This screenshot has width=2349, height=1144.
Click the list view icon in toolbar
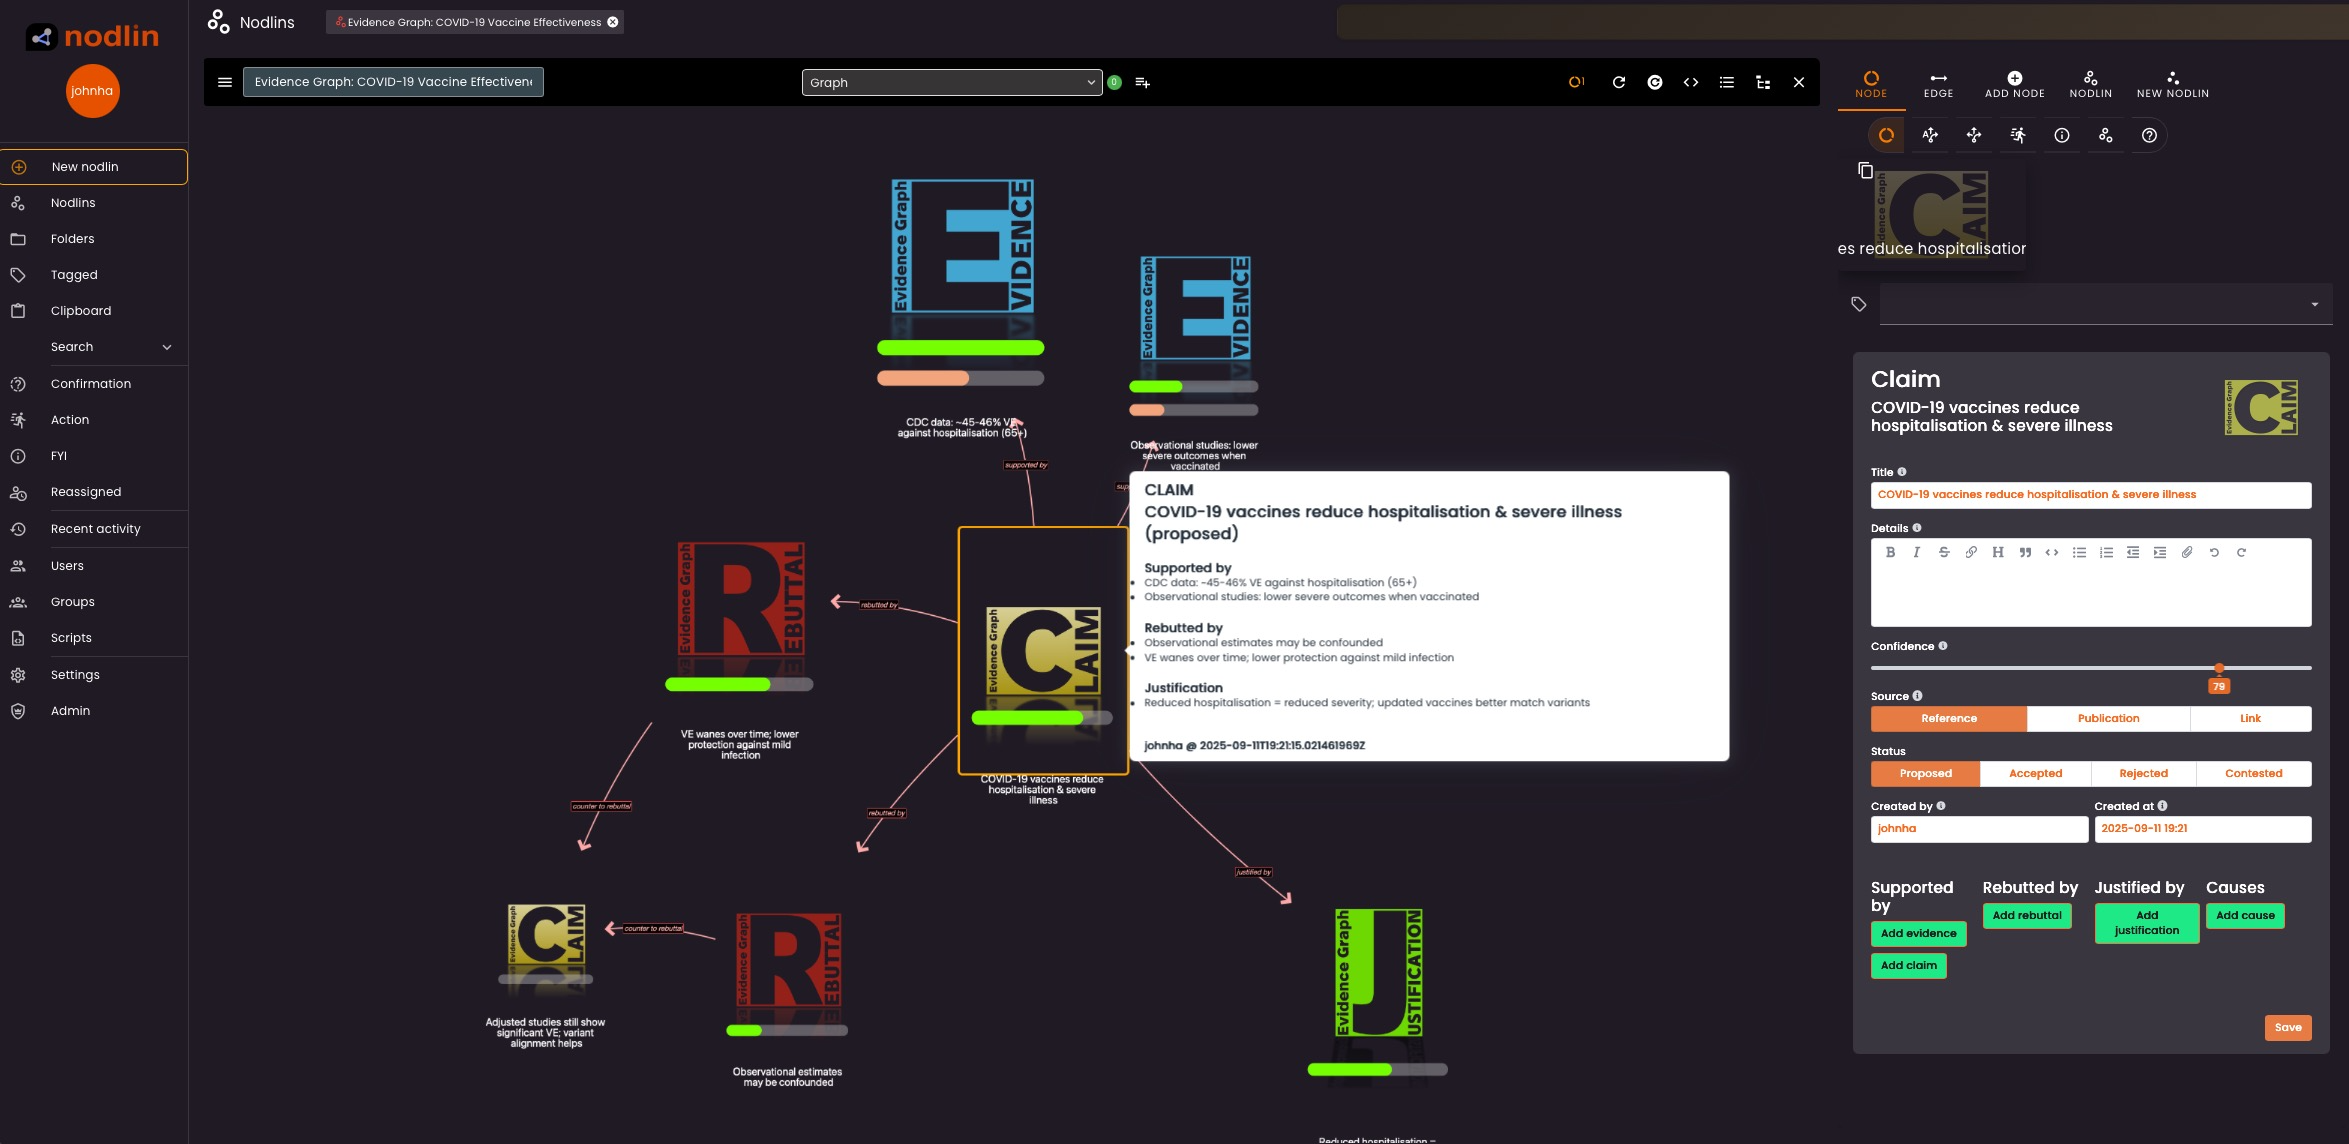(x=1726, y=82)
